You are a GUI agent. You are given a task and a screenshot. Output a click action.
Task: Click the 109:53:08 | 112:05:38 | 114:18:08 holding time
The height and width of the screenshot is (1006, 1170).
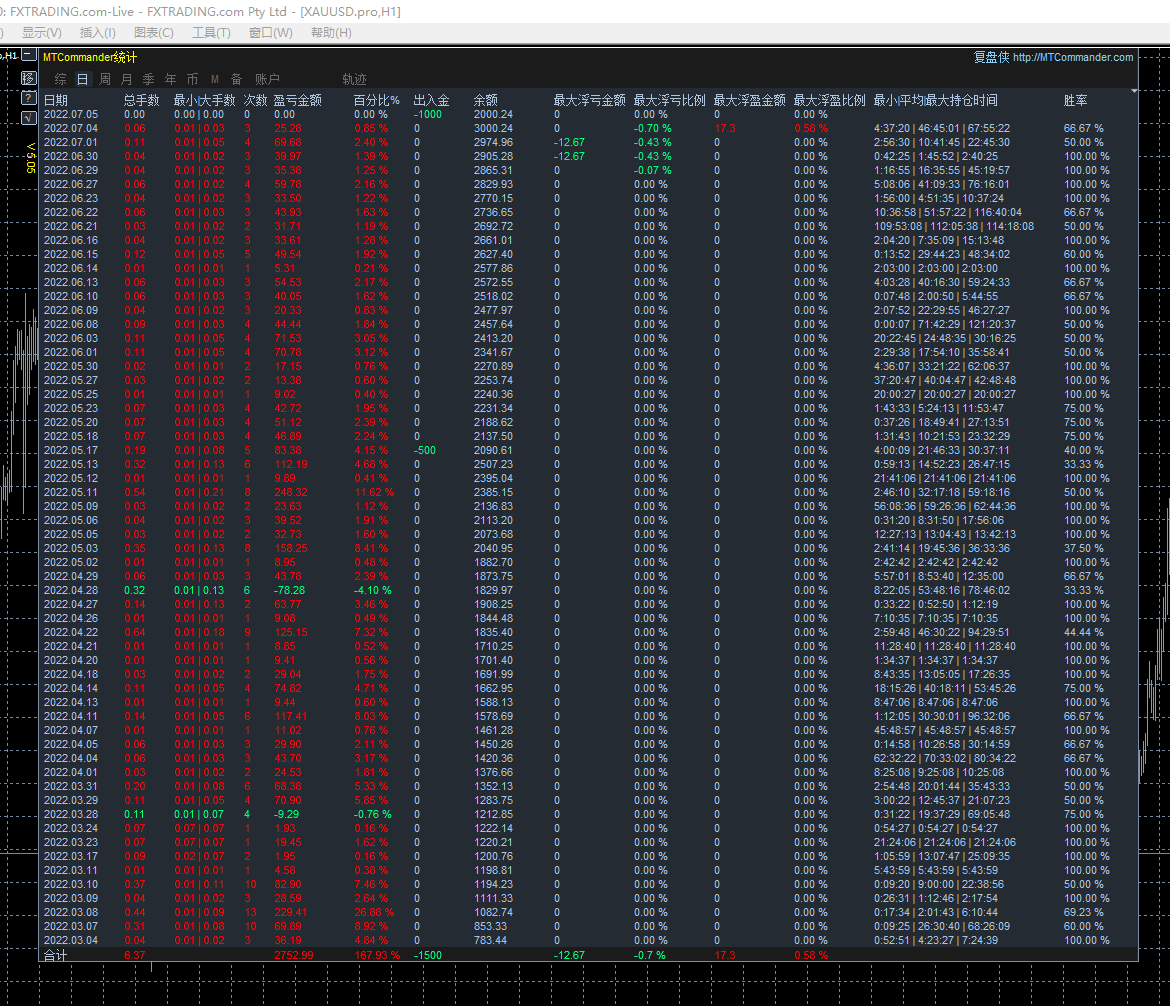954,226
